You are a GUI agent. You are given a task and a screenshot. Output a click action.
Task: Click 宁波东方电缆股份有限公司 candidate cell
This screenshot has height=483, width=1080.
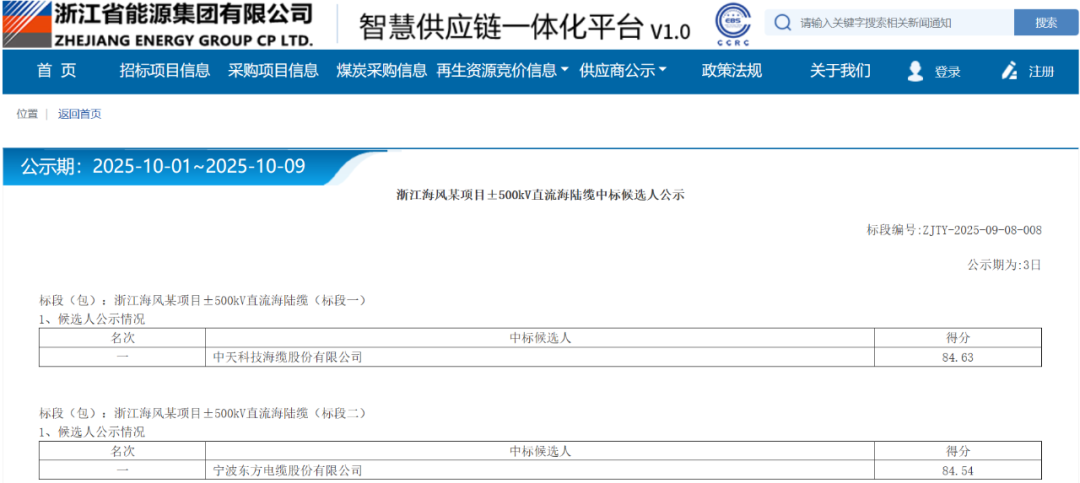(x=539, y=471)
